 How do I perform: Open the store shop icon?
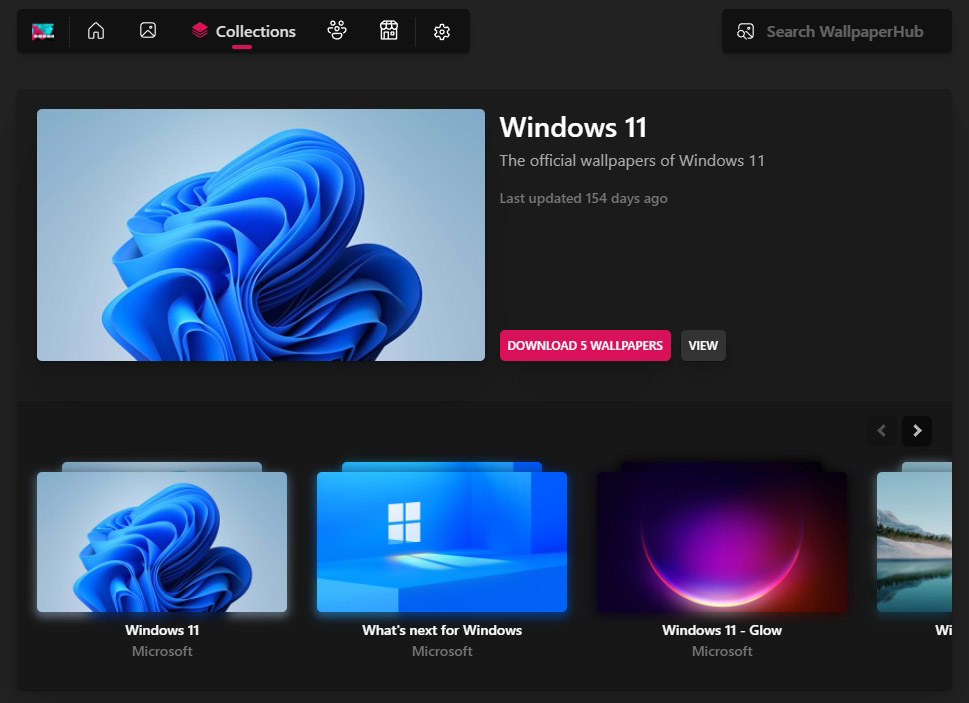[x=389, y=30]
